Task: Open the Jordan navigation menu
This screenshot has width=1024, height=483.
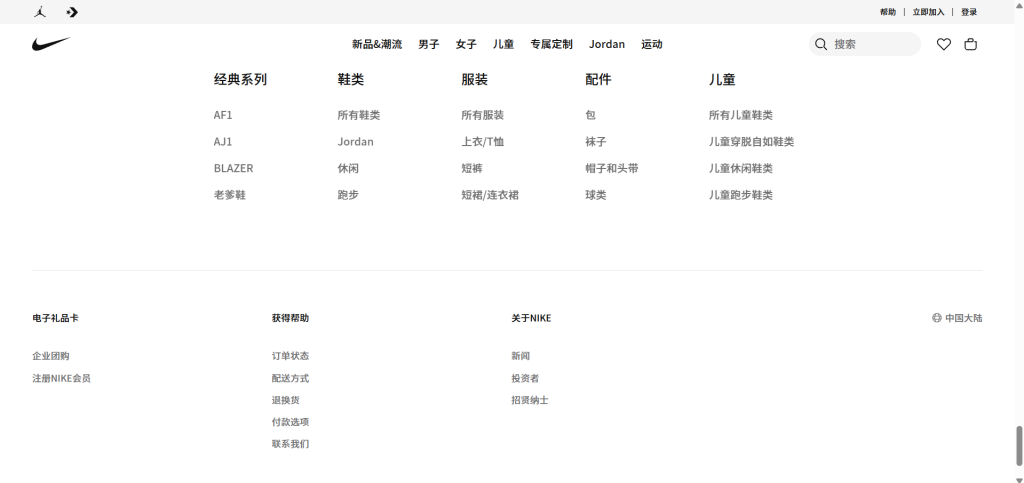Action: [607, 44]
